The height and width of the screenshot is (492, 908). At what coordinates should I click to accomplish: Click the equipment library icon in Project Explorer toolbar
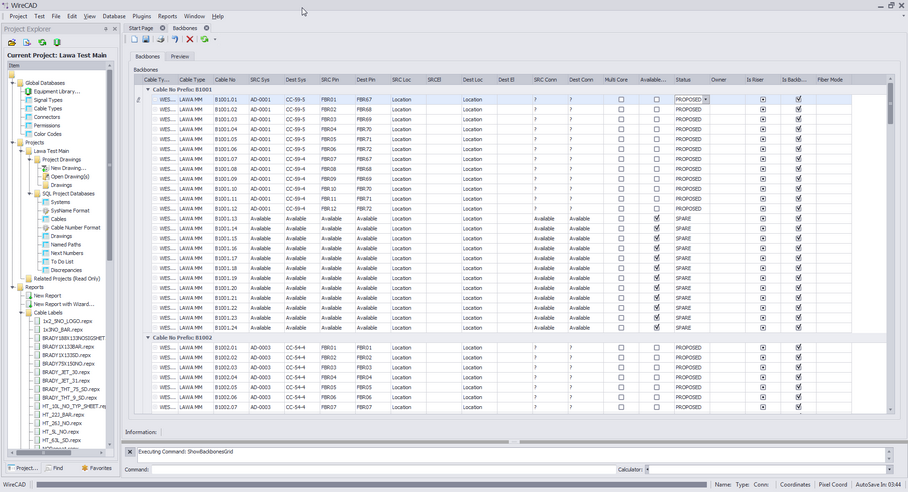(x=57, y=42)
